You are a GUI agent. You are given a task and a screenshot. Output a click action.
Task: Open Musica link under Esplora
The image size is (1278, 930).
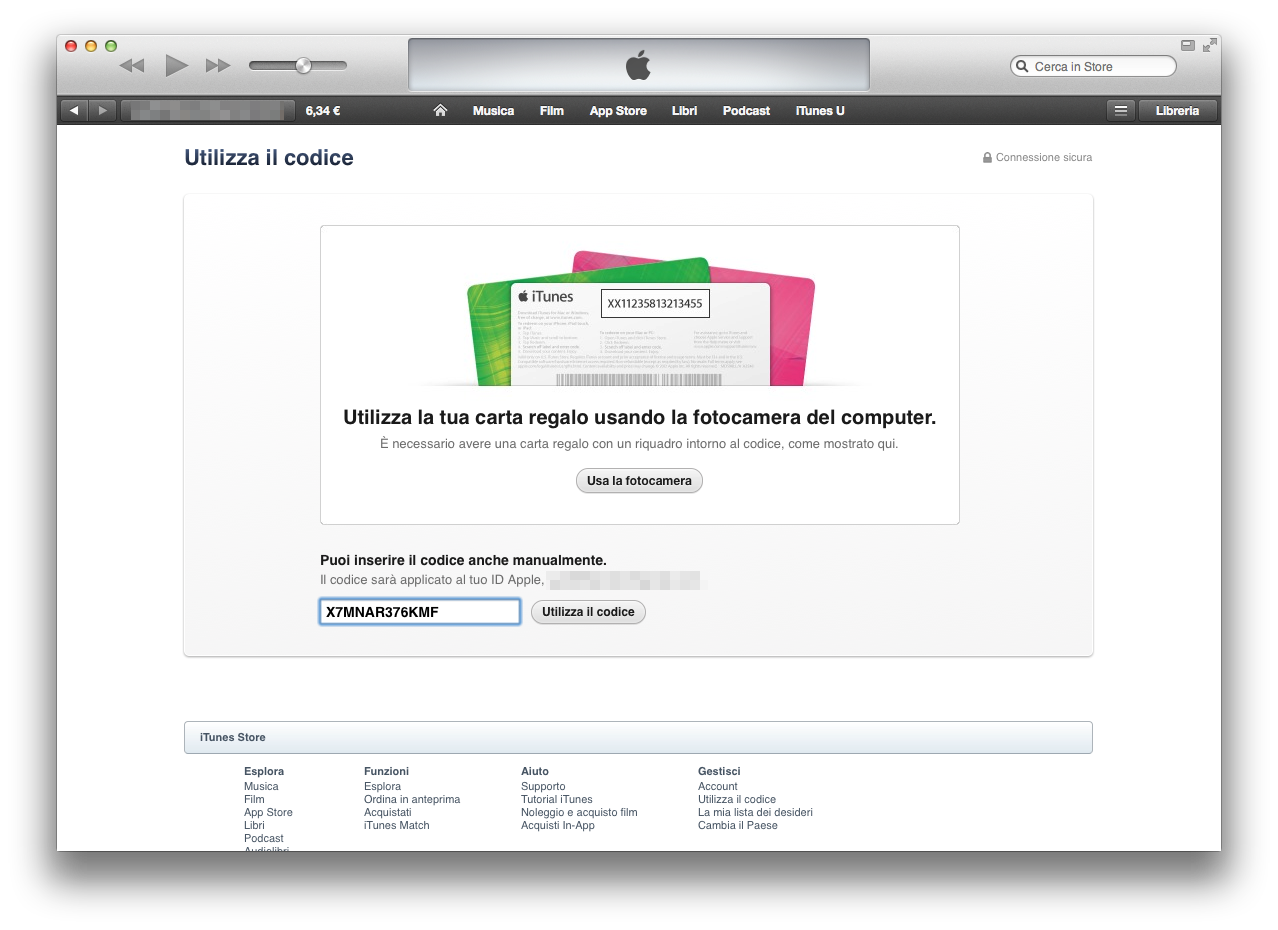click(261, 787)
